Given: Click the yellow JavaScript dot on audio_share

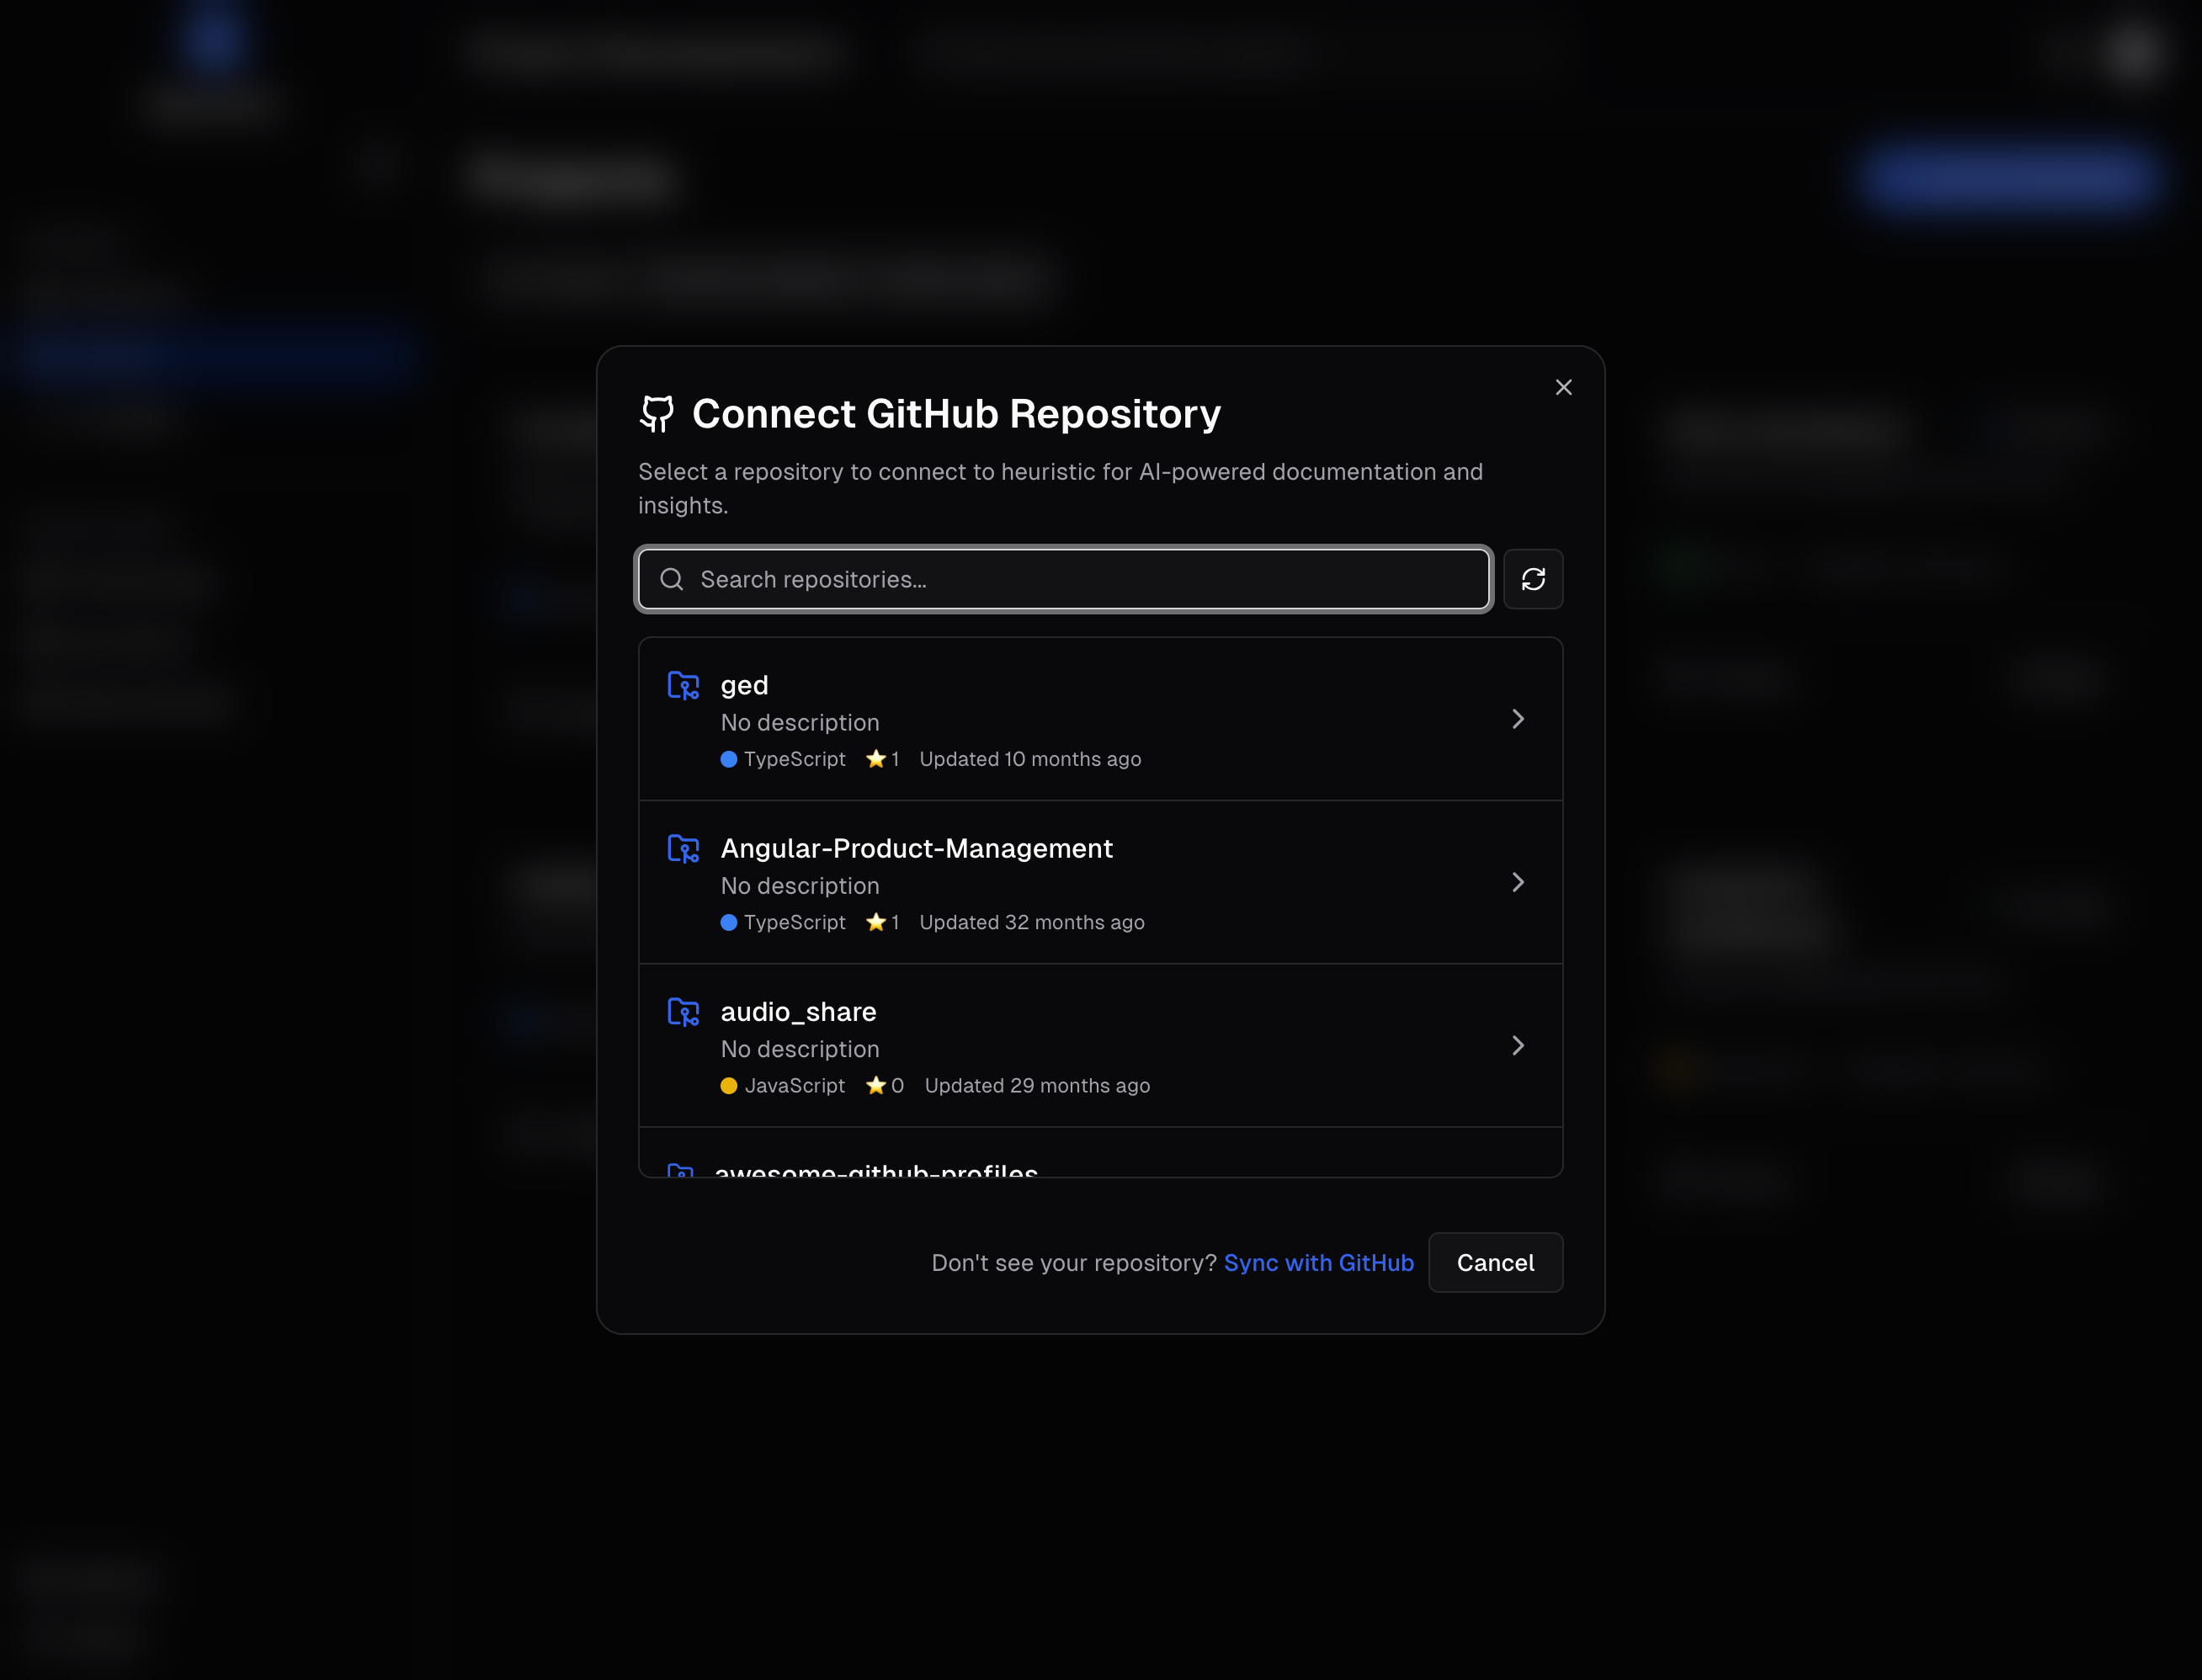Looking at the screenshot, I should click(x=729, y=1085).
